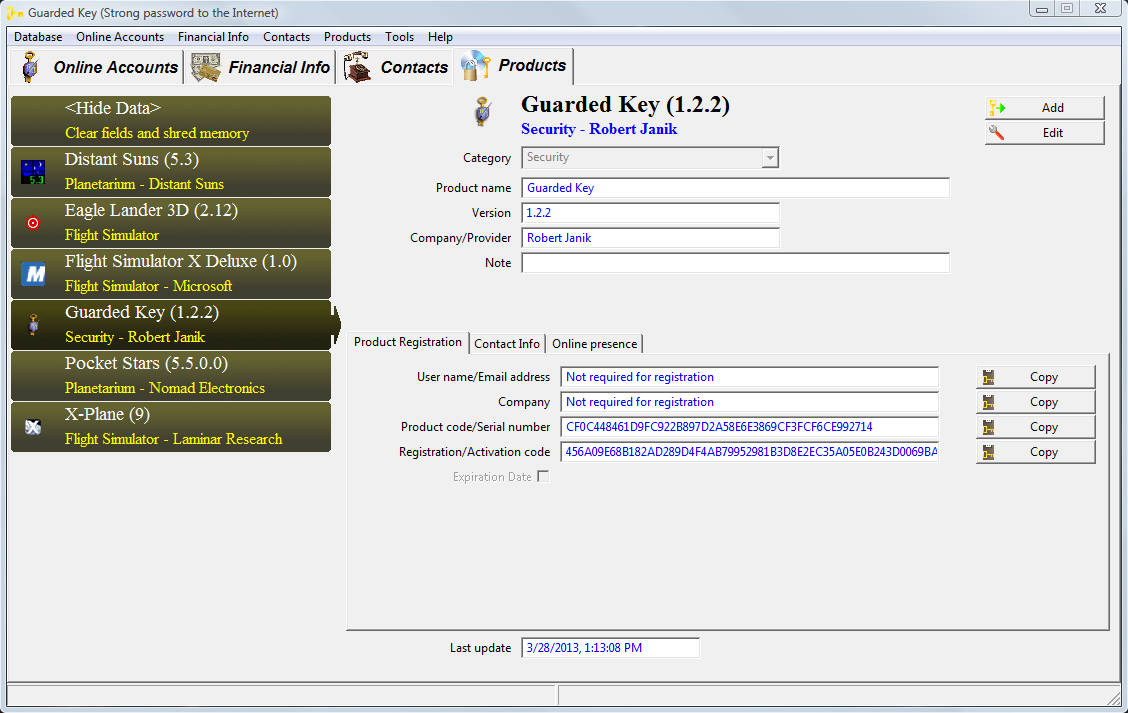Image resolution: width=1128 pixels, height=713 pixels.
Task: Select Flight Simulator X Deluxe (1.0) entry
Action: click(x=171, y=274)
